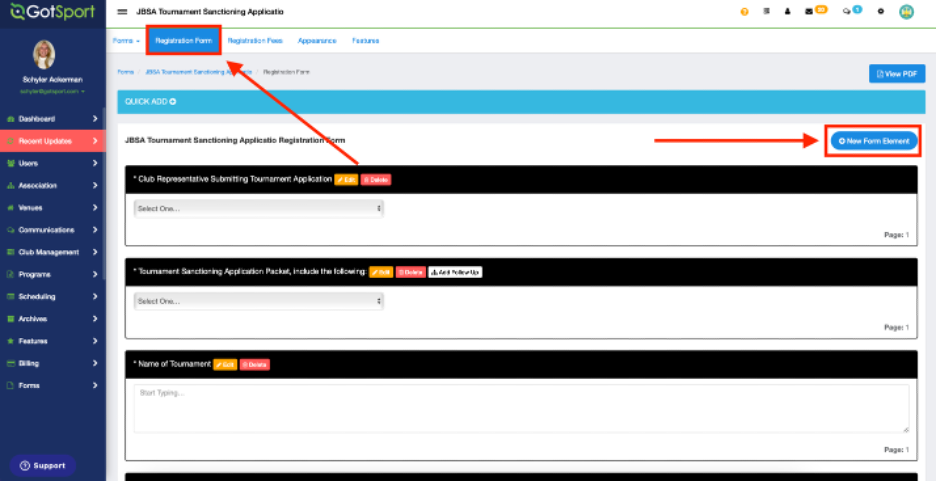Click the View PDF button
Viewport: 936px width, 482px height.
pyautogui.click(x=897, y=74)
